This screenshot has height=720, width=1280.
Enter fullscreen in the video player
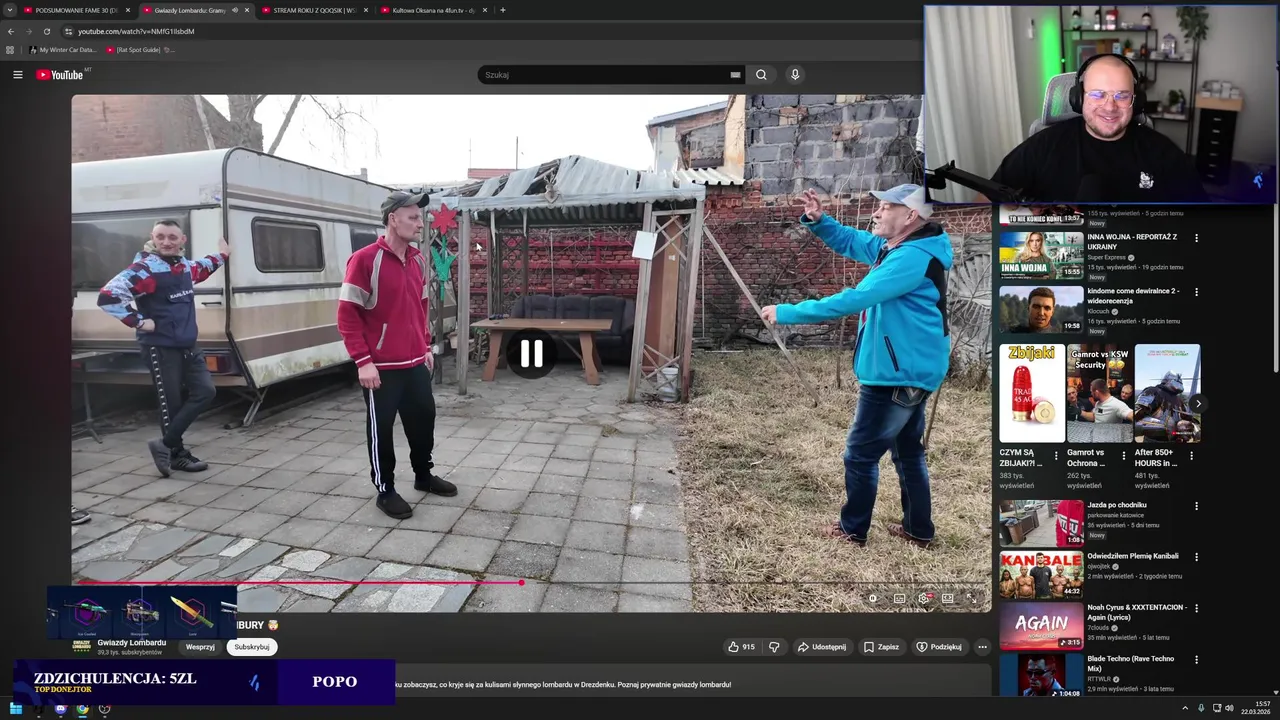pyautogui.click(x=971, y=598)
